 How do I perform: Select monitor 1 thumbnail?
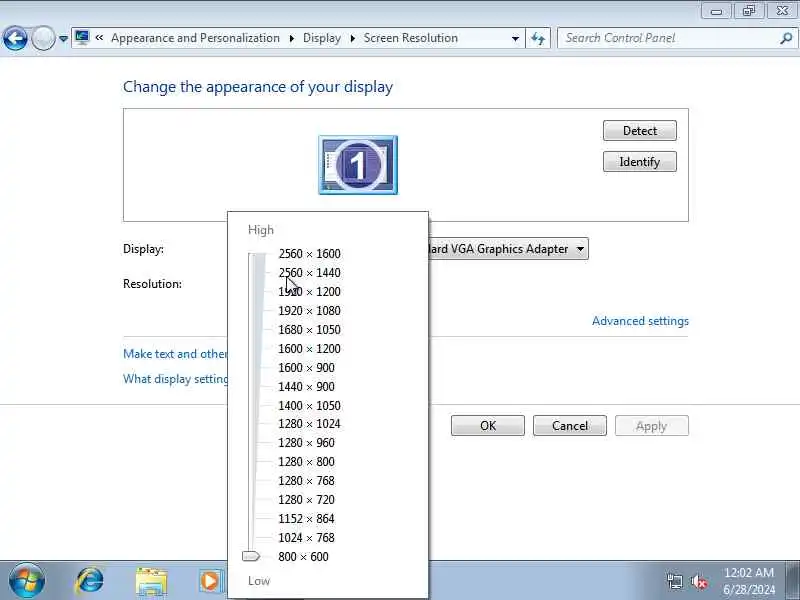click(x=358, y=165)
